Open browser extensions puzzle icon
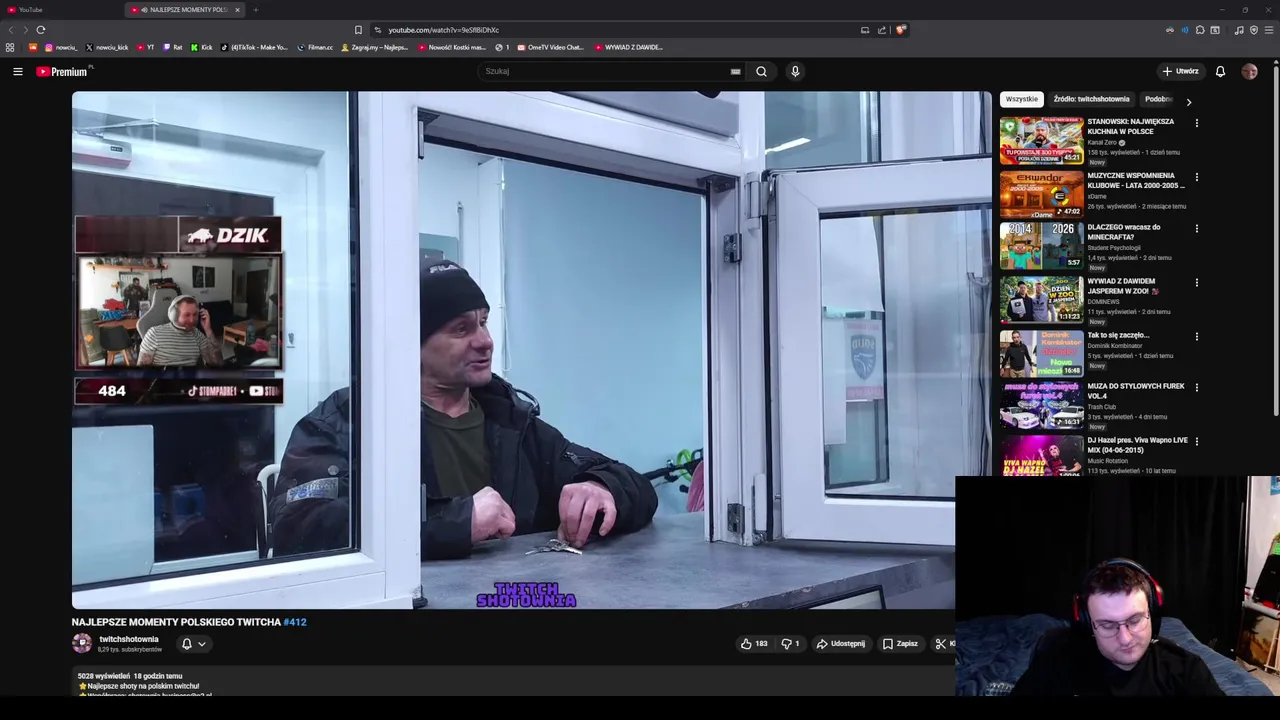The width and height of the screenshot is (1280, 720). point(1200,30)
